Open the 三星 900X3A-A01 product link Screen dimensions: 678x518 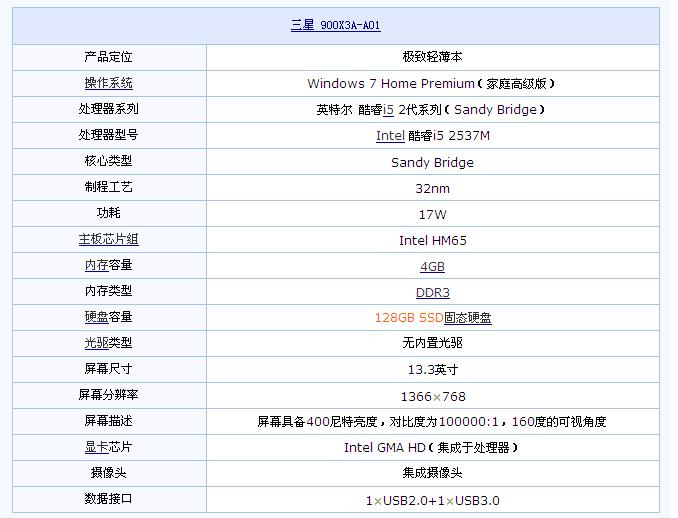[x=336, y=25]
